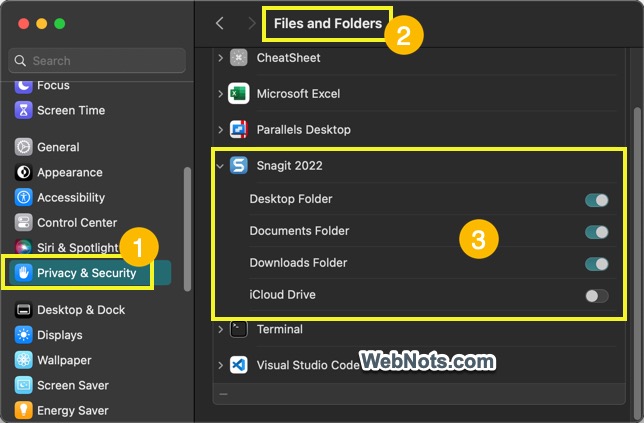Open Control Center settings label
The height and width of the screenshot is (423, 644).
point(77,223)
